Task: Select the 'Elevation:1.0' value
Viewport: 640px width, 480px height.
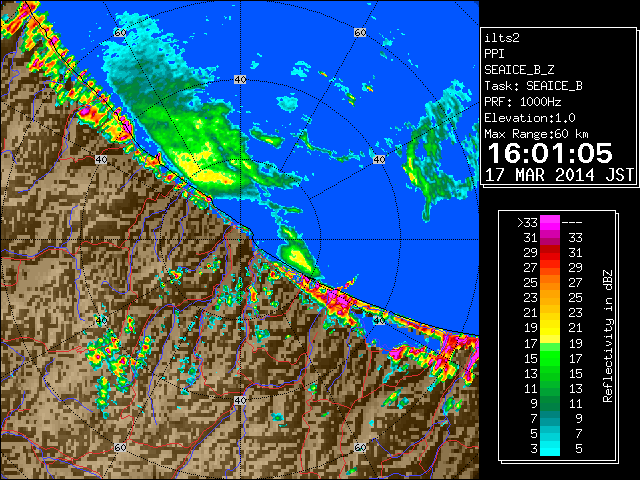Action: tap(530, 118)
